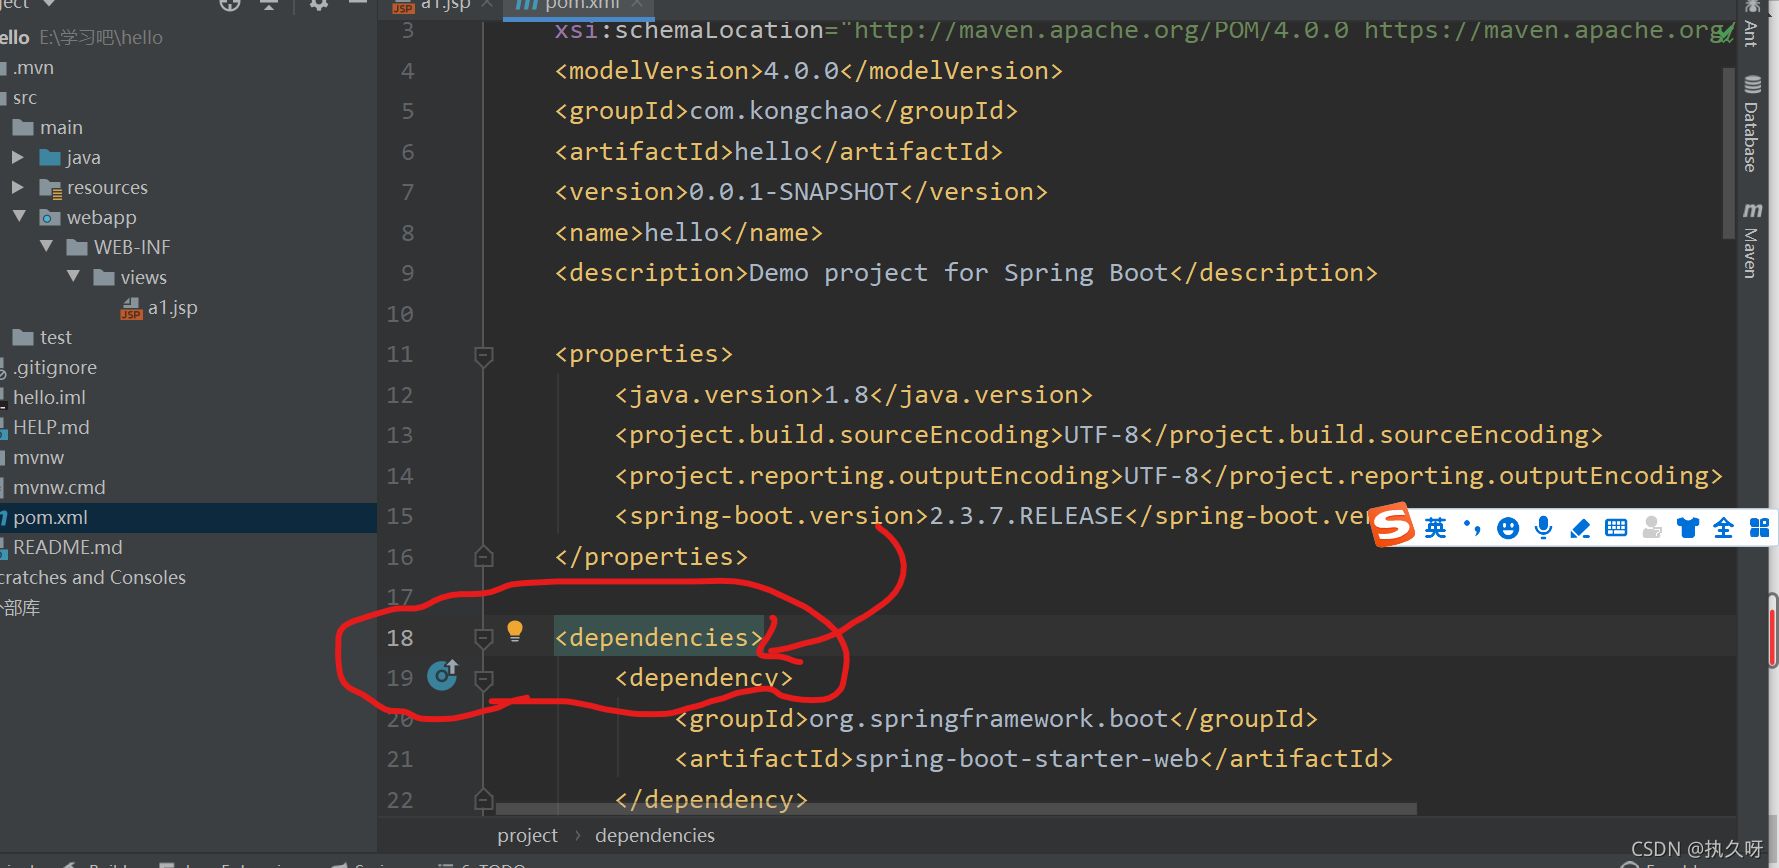Open the Sogou soft keyboard icon

(x=1615, y=528)
